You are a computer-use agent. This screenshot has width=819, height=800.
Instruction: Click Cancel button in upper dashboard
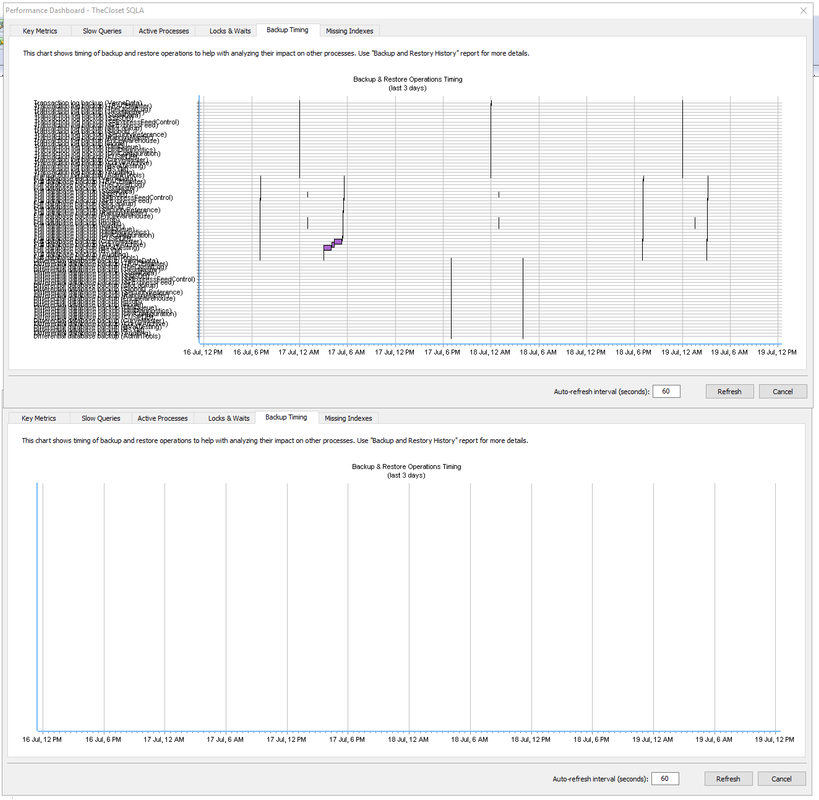(x=782, y=392)
